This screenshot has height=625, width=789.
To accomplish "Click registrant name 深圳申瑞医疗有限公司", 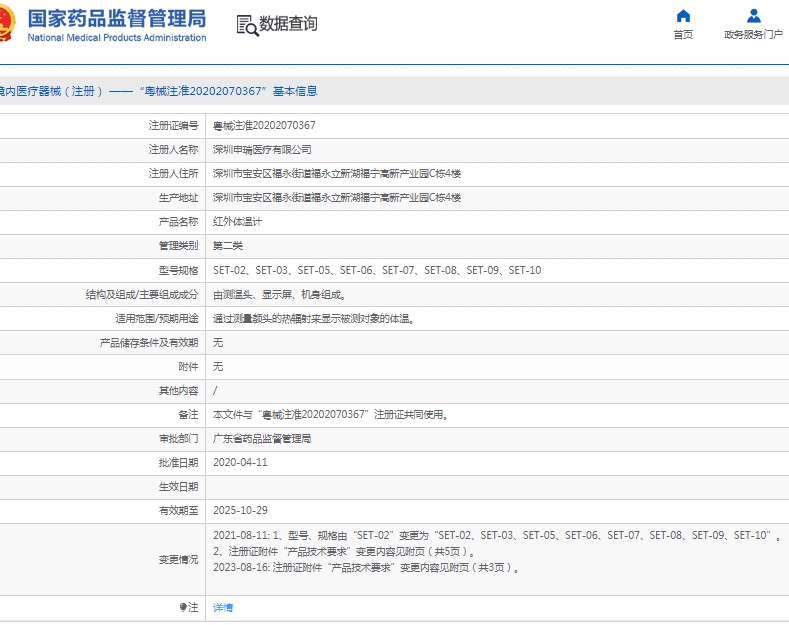I will [x=262, y=149].
